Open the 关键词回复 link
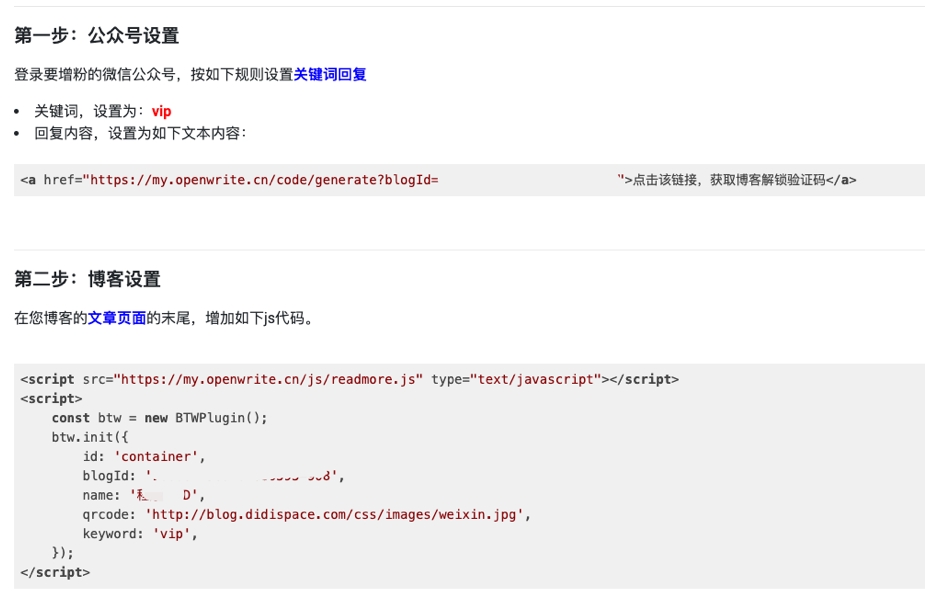Image resolution: width=925 pixels, height=605 pixels. pyautogui.click(x=330, y=75)
